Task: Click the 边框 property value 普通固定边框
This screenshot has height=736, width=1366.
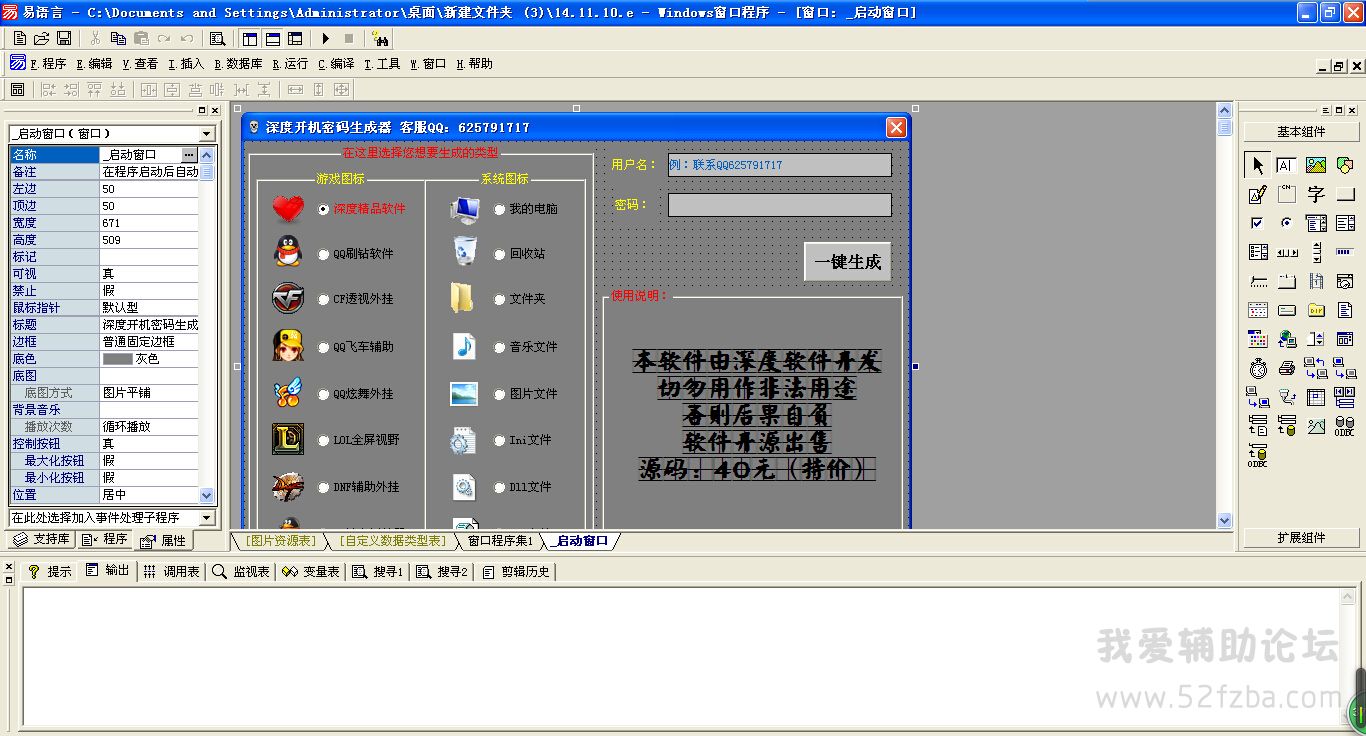Action: pyautogui.click(x=149, y=342)
